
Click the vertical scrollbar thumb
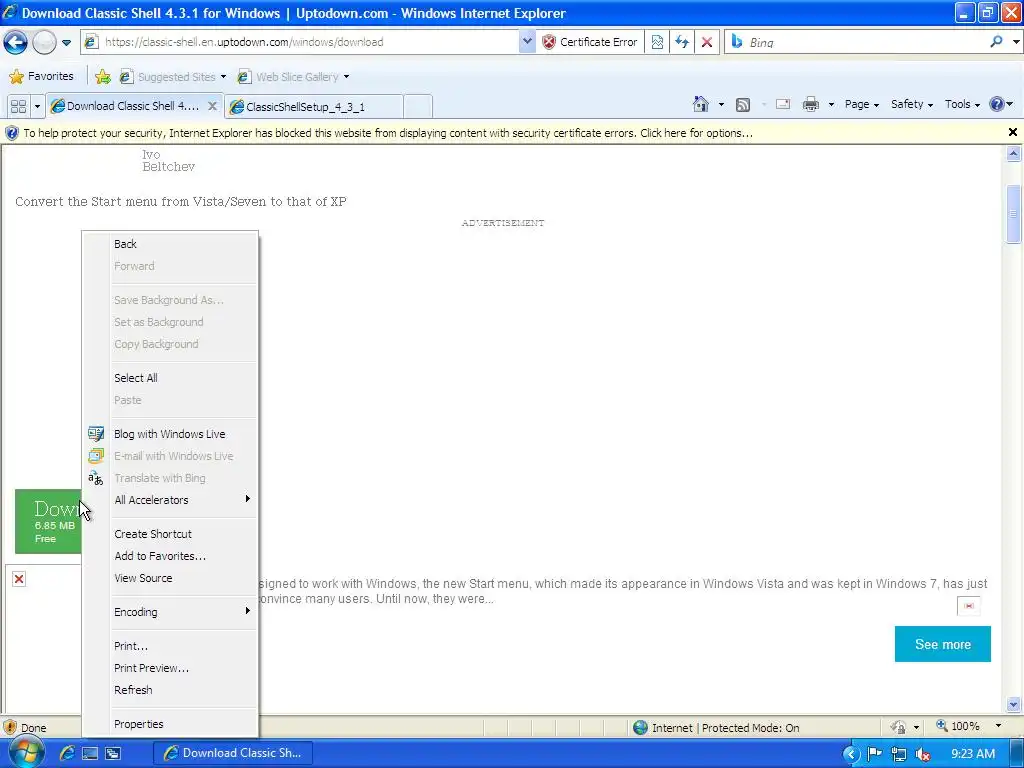[x=1013, y=214]
